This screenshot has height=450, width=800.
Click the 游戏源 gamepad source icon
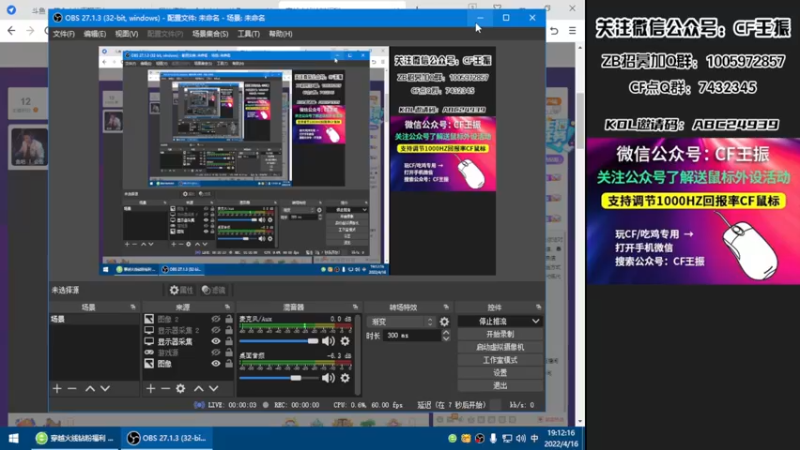(x=149, y=353)
